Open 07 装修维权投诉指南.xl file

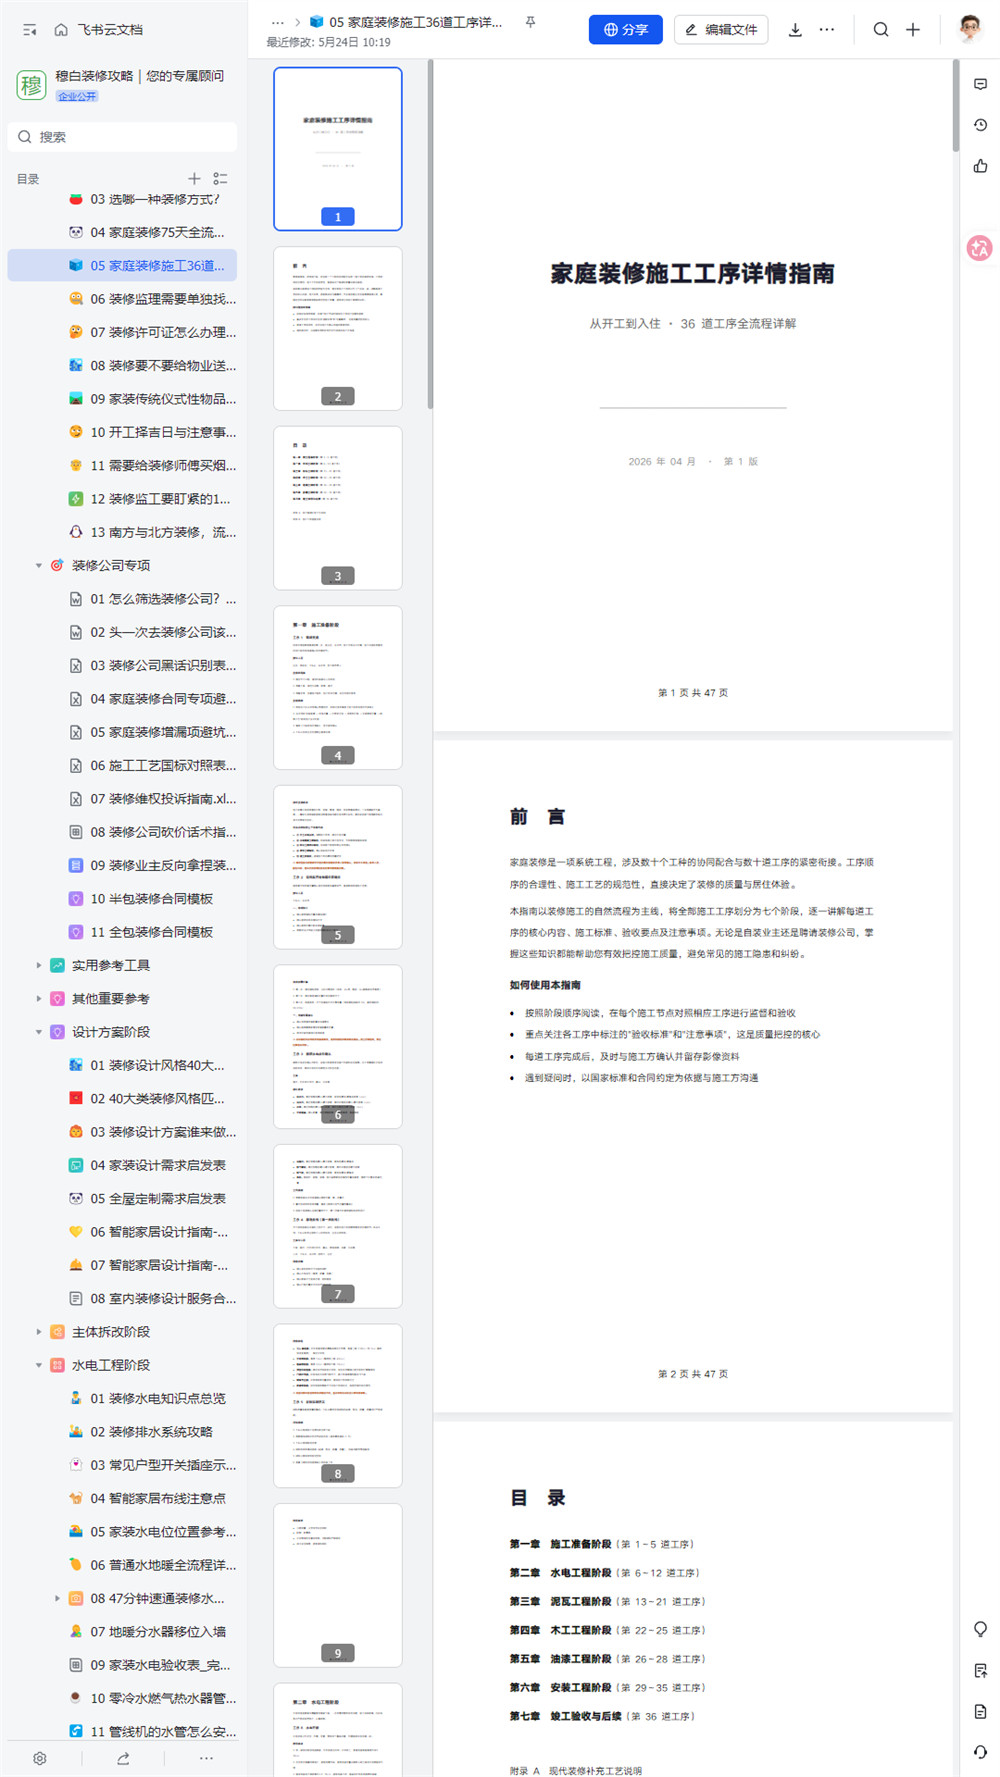tap(122, 799)
